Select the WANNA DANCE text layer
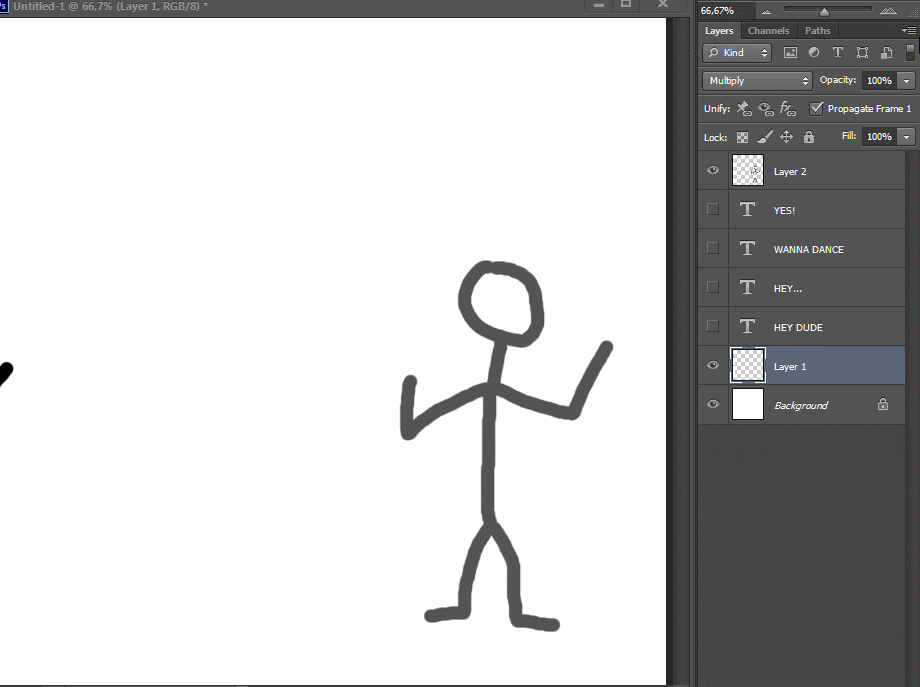This screenshot has height=687, width=920. 808,249
